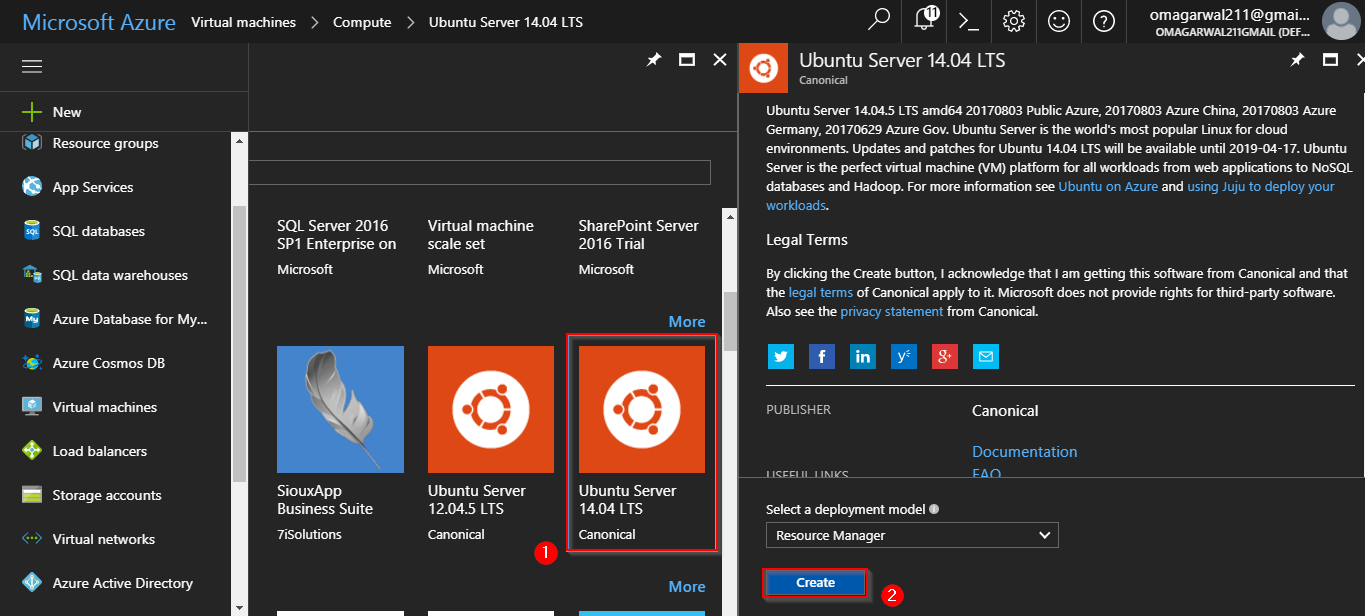This screenshot has height=616, width=1365.
Task: Click More link above Ubuntu tiles
Action: pyautogui.click(x=687, y=321)
